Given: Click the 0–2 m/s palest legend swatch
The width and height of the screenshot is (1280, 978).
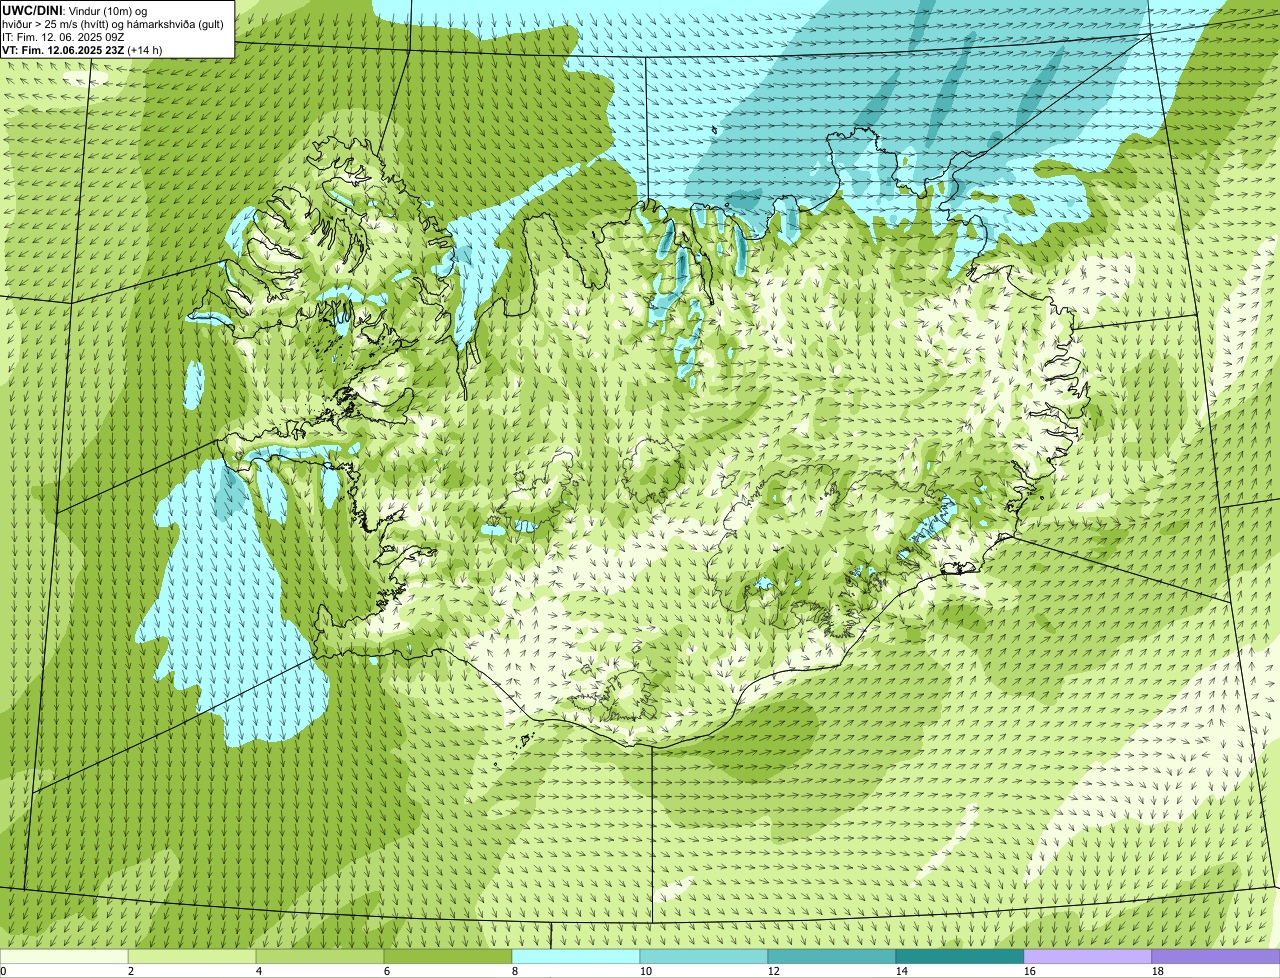Looking at the screenshot, I should pyautogui.click(x=64, y=957).
